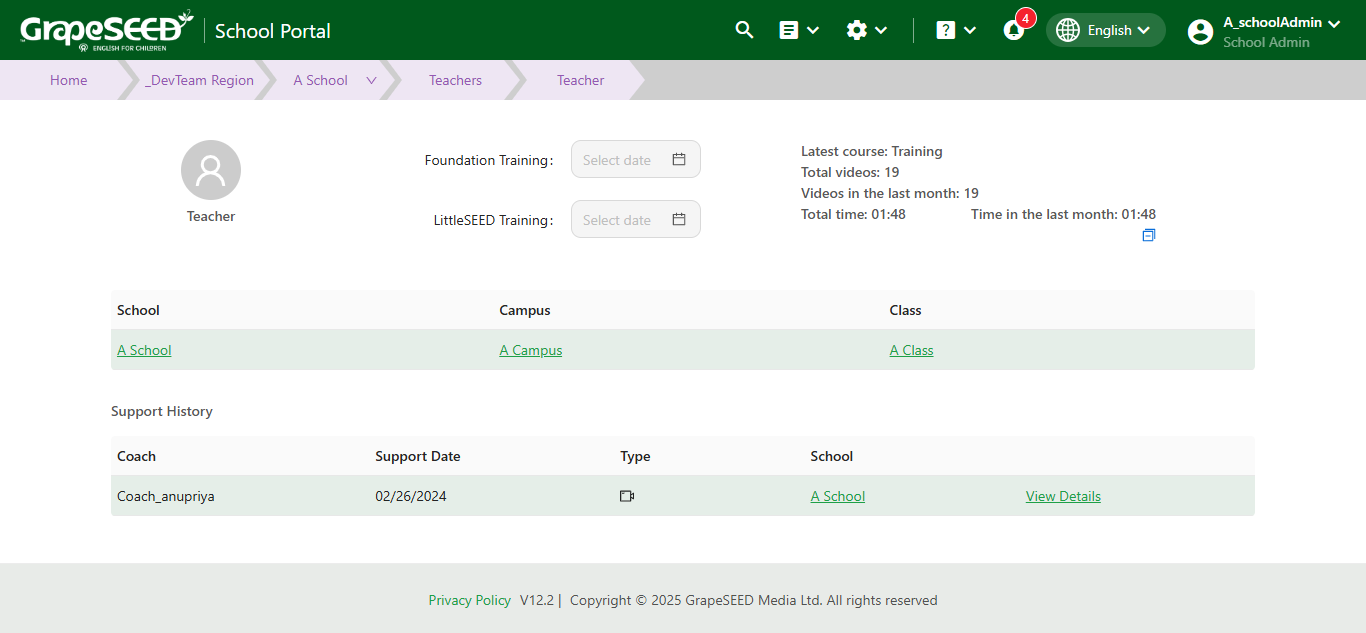
Task: Click the Support History heading
Action: point(162,411)
